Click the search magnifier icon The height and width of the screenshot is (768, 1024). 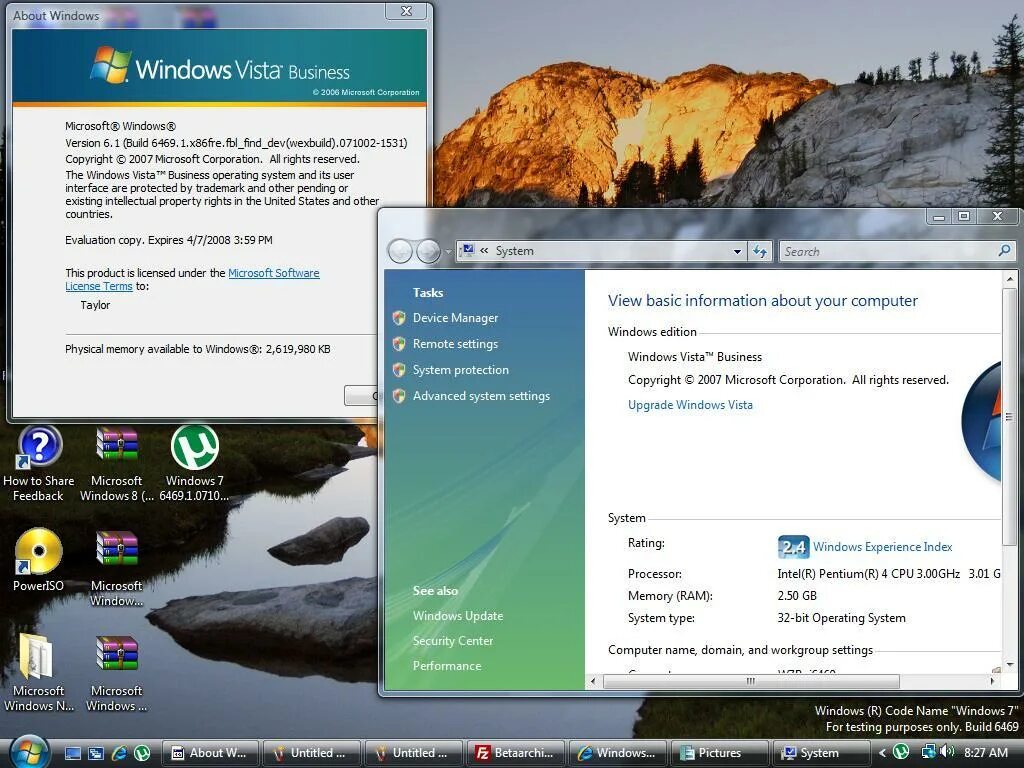click(x=1004, y=250)
